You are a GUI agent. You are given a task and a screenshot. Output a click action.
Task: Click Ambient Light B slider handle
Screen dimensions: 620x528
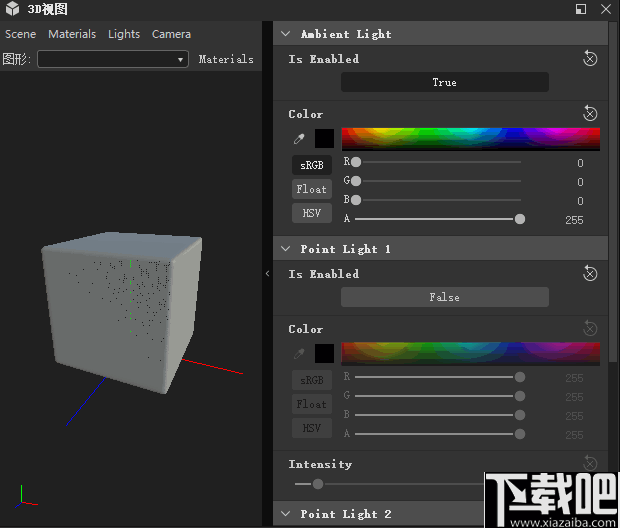click(x=356, y=200)
